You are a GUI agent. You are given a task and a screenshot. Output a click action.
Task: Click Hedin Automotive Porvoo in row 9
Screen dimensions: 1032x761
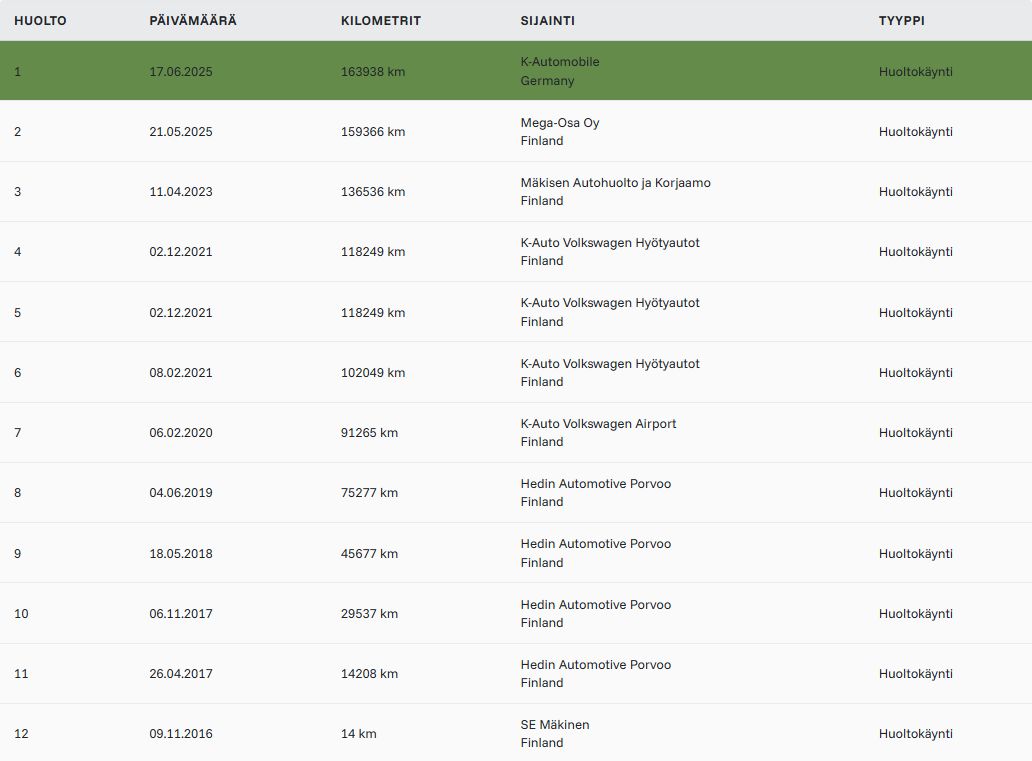(x=596, y=544)
